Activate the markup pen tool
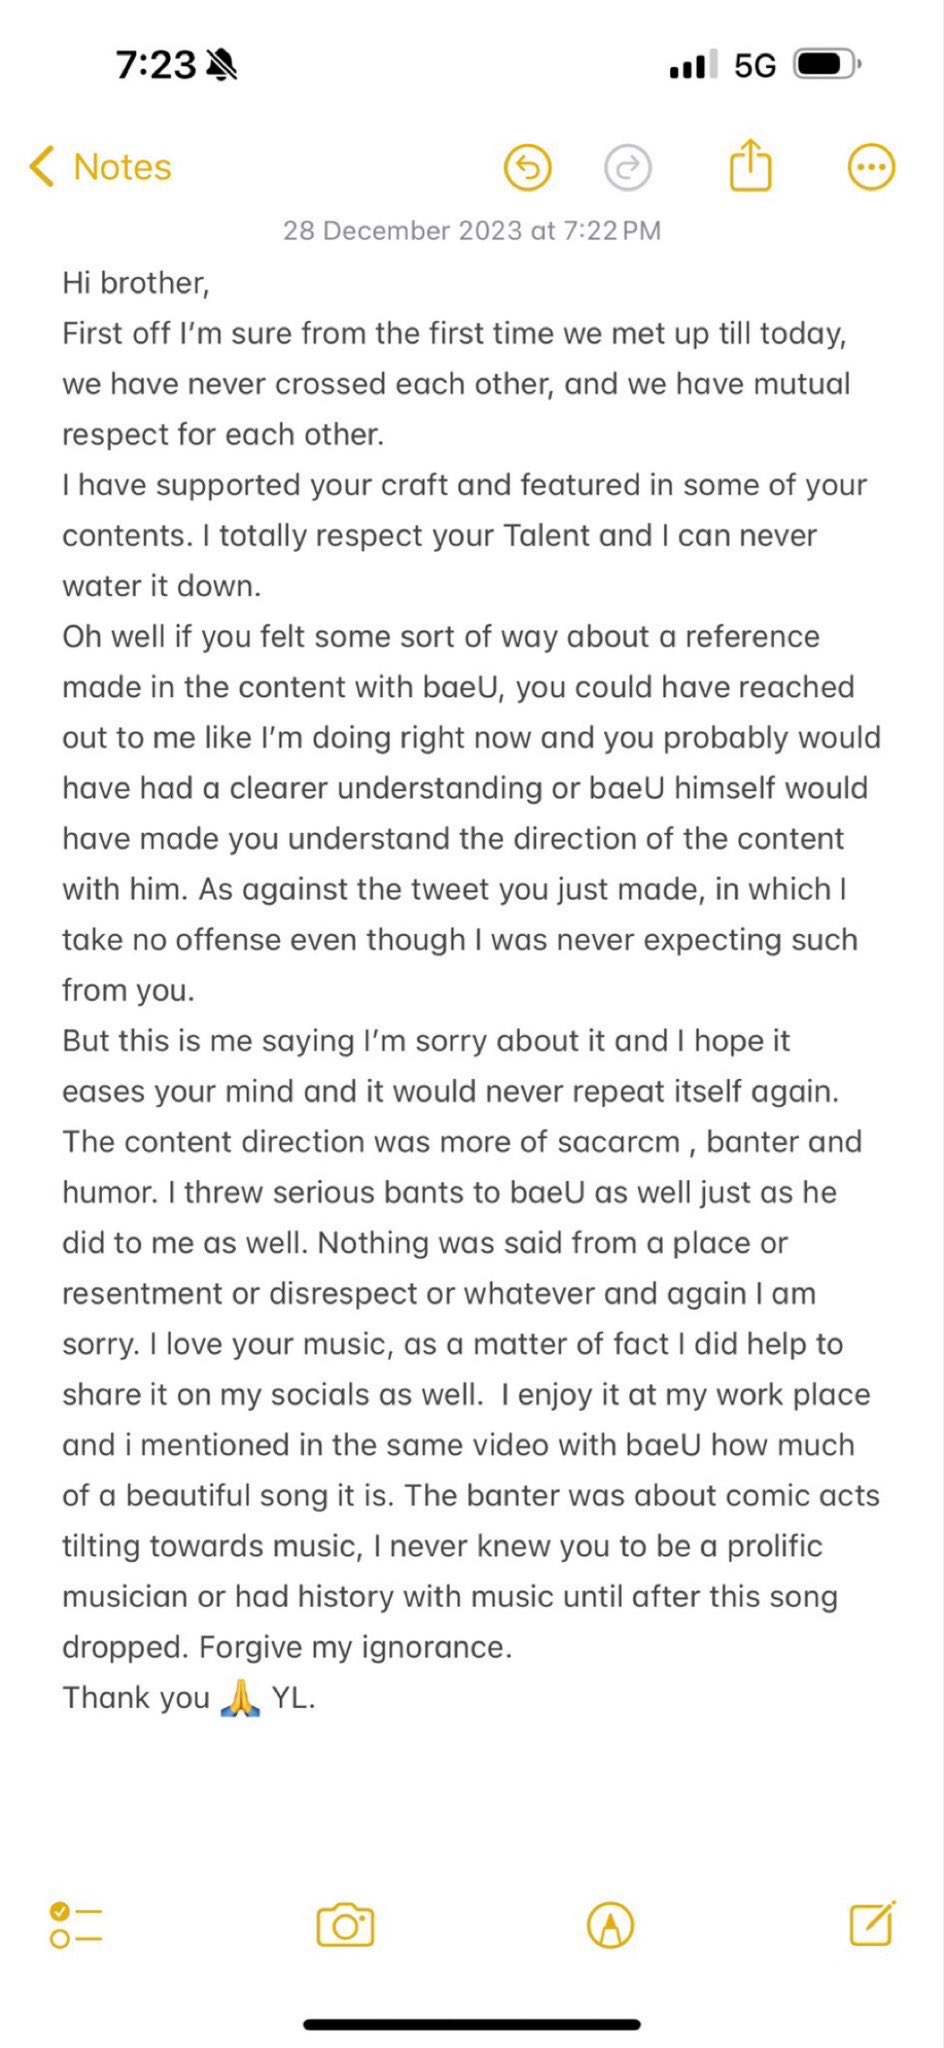Viewport: 944px width, 2048px height. (x=610, y=1925)
